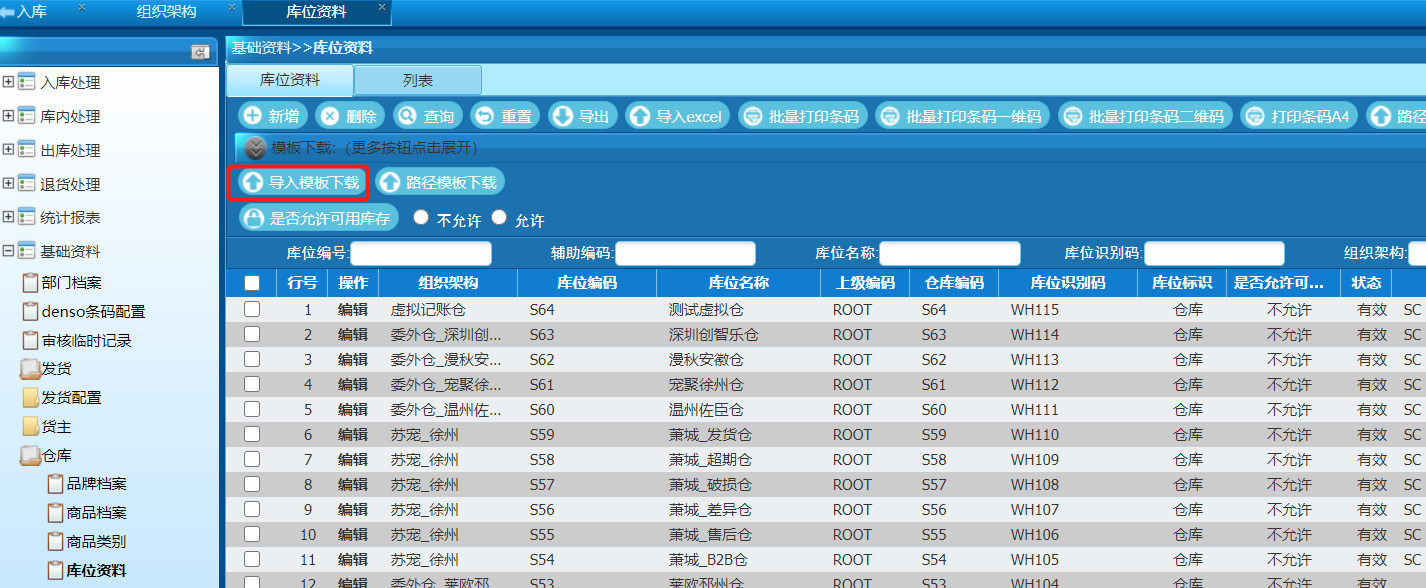This screenshot has width=1426, height=588.
Task: Click 批量打印条码二维码 button
Action: 1146,116
